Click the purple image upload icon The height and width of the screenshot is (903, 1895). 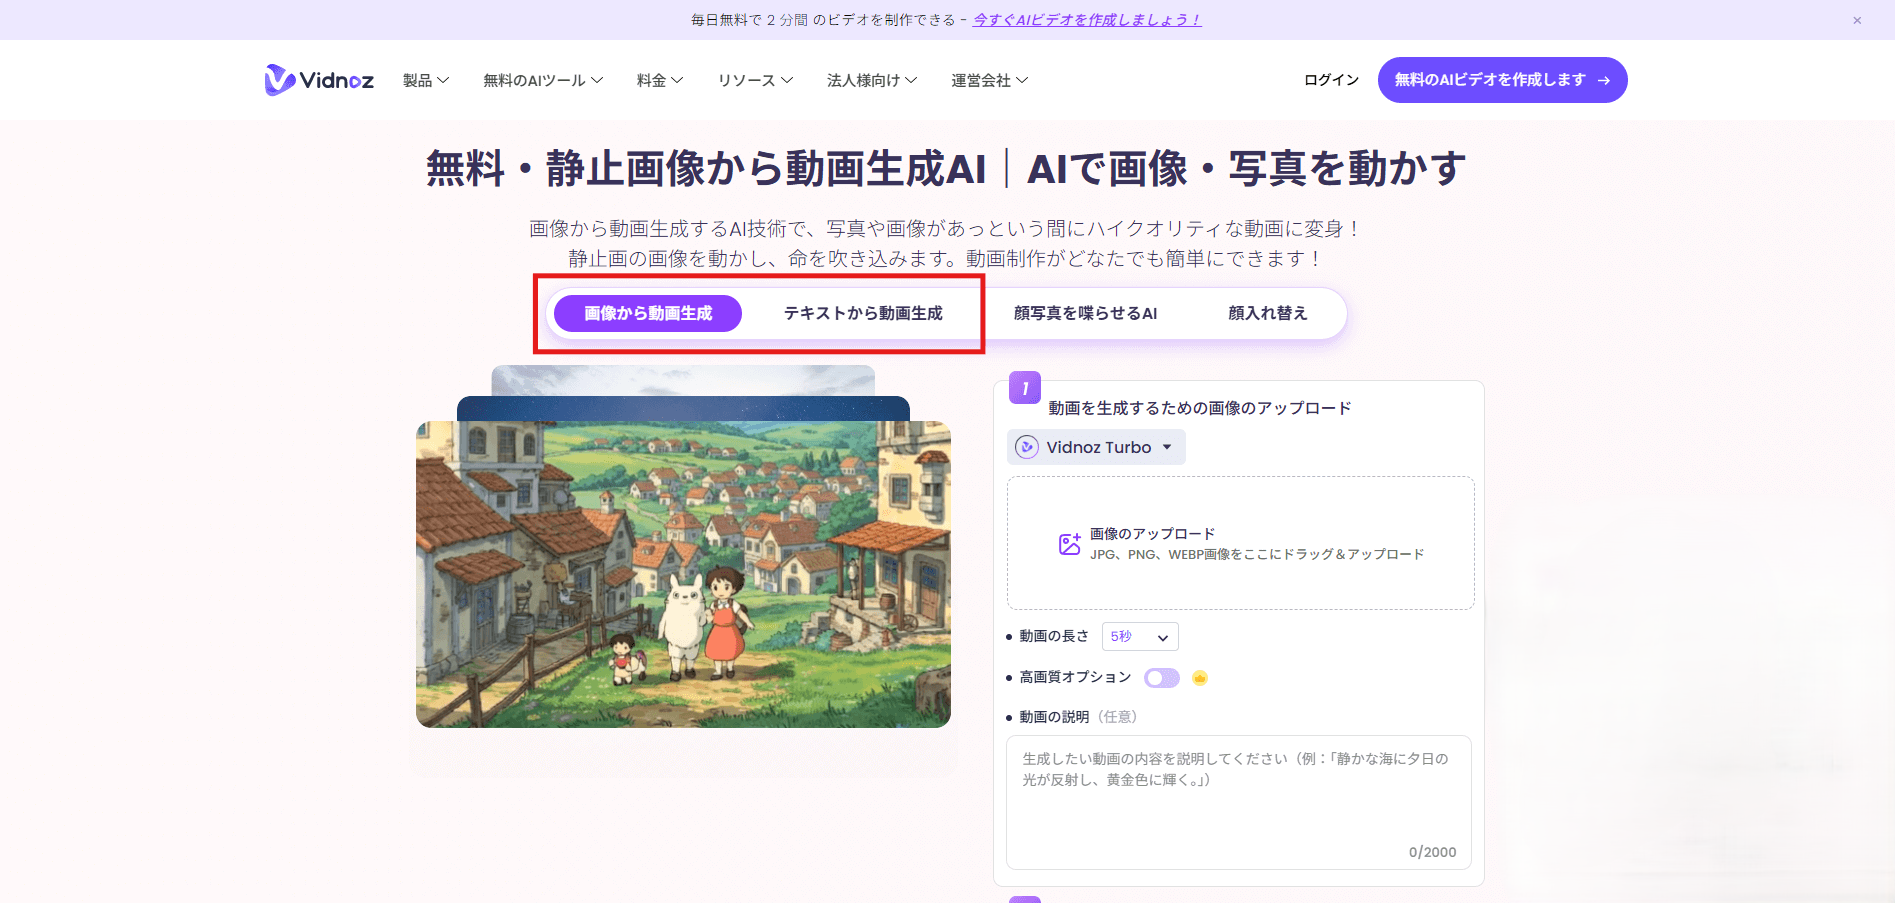[x=1069, y=543]
